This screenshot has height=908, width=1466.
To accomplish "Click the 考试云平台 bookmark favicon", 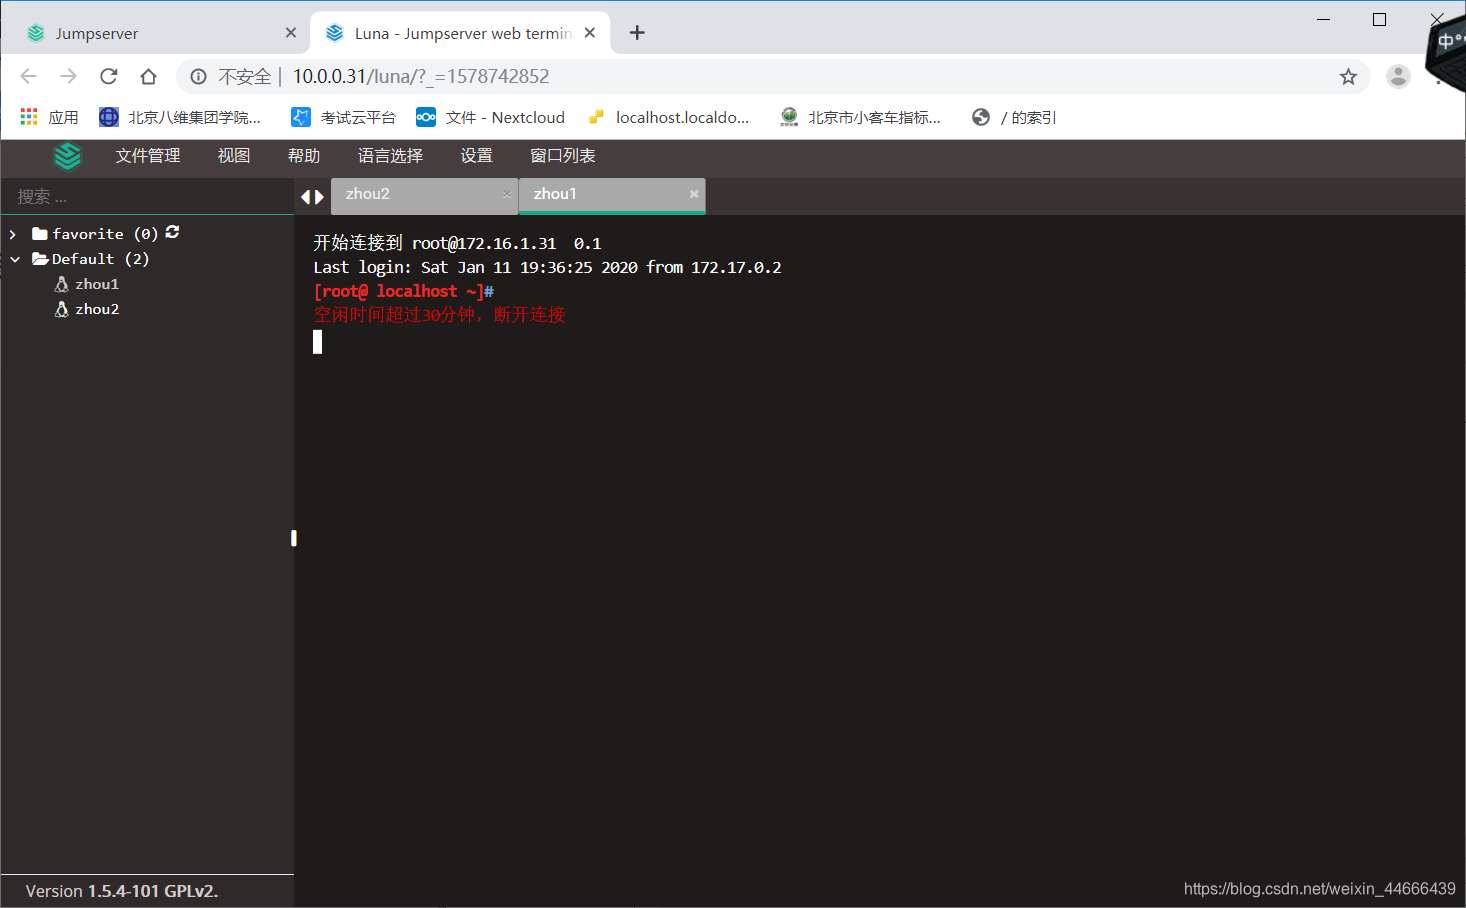I will [x=301, y=117].
